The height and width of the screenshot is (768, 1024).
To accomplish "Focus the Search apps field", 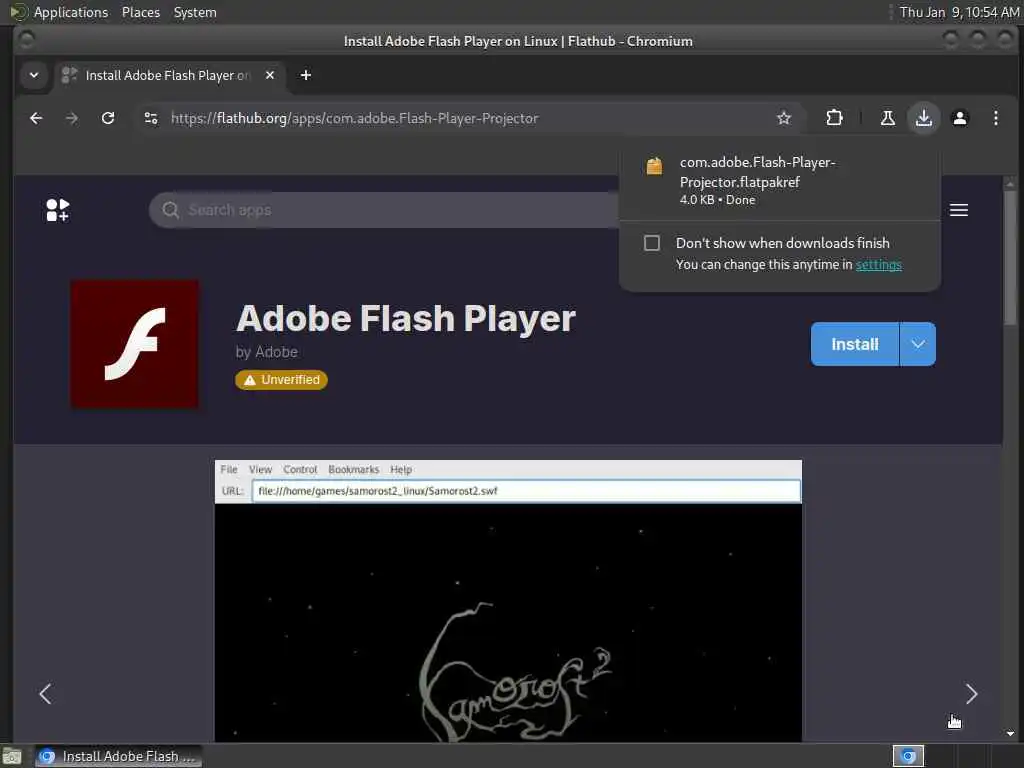I will click(x=385, y=210).
